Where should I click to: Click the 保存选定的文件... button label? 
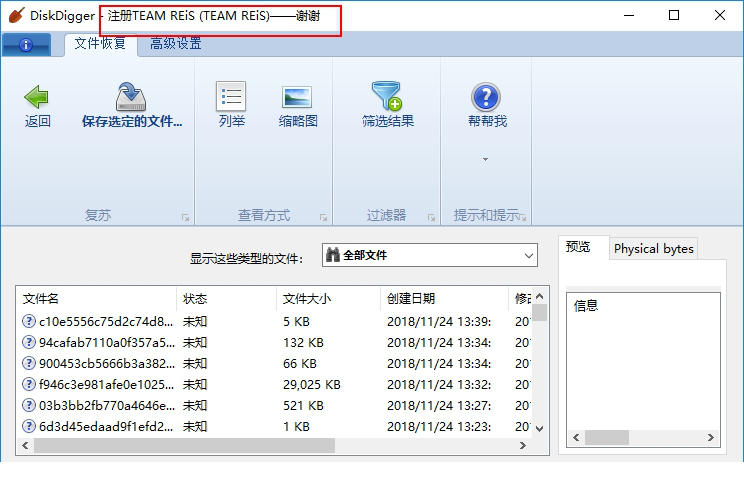tap(132, 121)
